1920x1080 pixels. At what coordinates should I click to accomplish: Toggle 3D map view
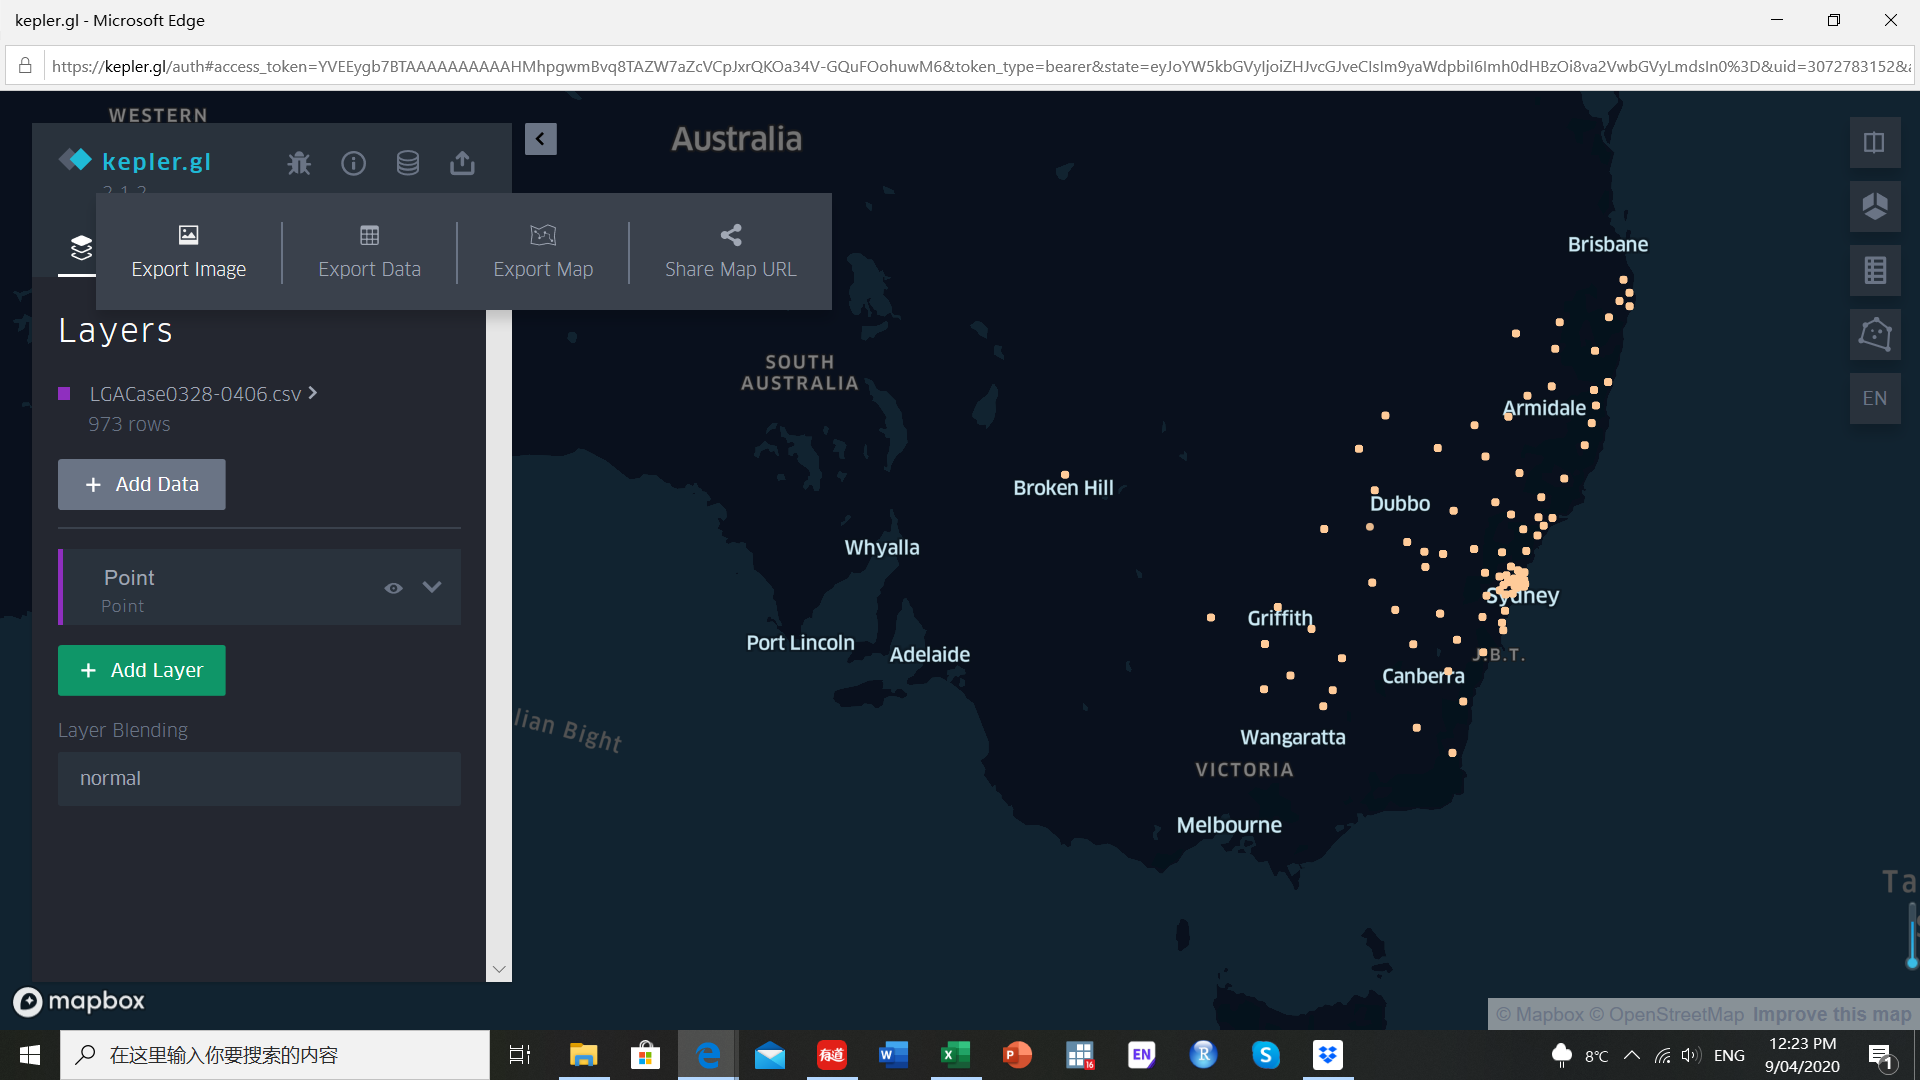coord(1875,207)
